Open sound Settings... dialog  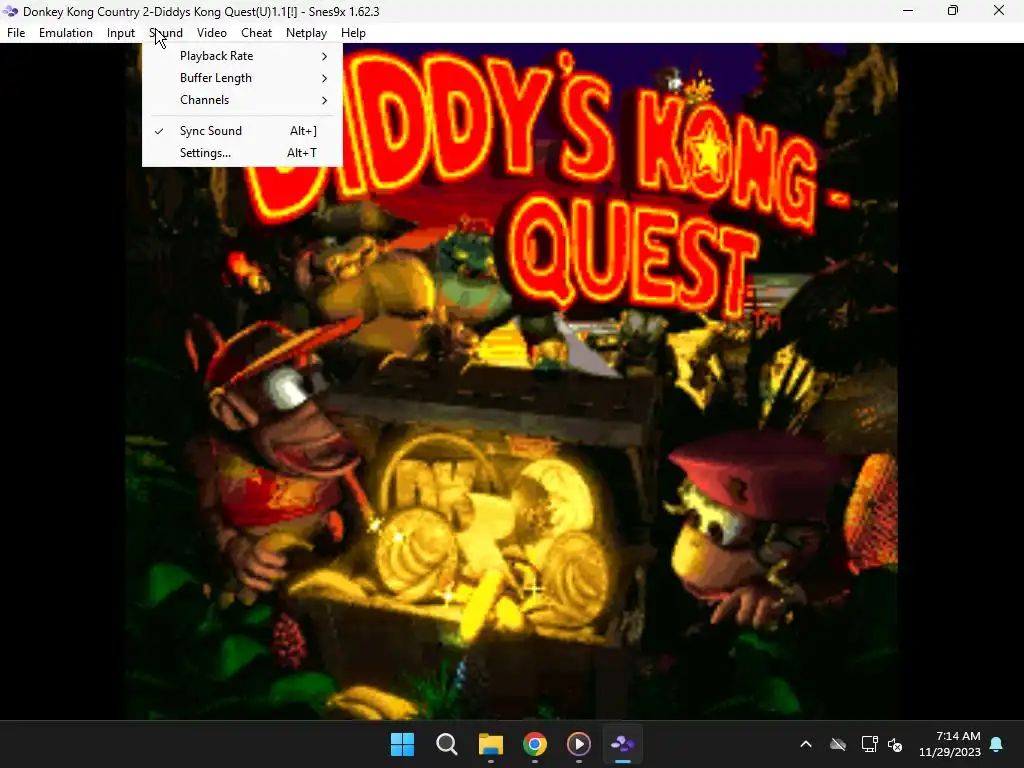click(x=242, y=153)
